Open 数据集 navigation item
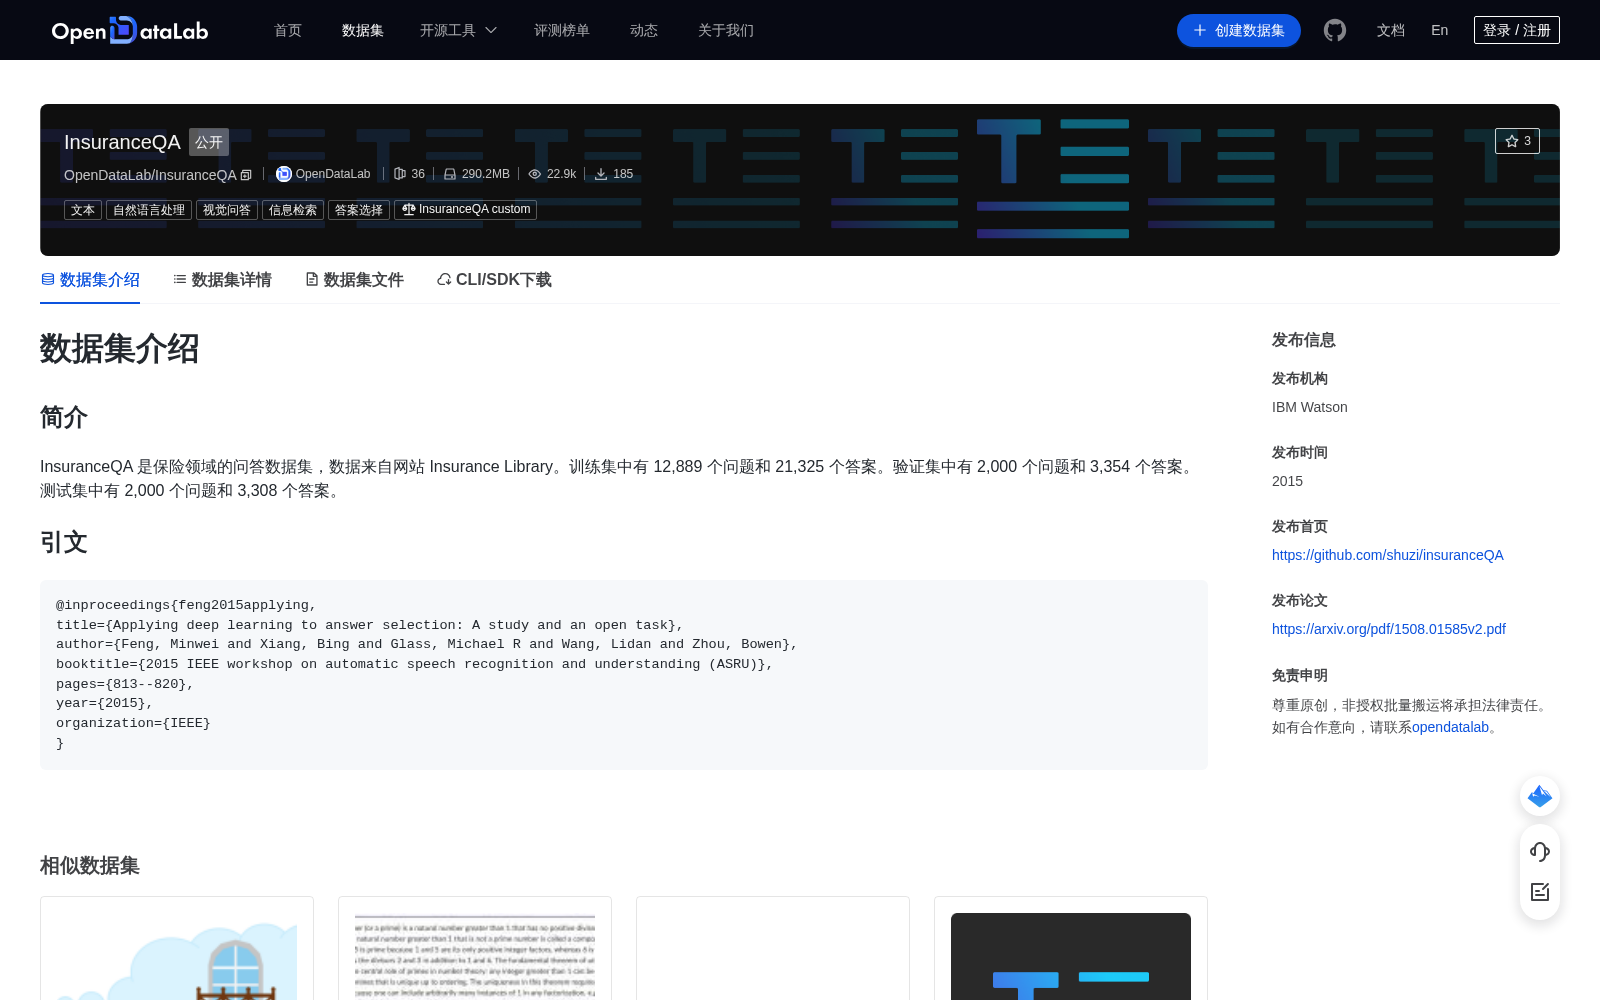1600x1000 pixels. click(363, 30)
